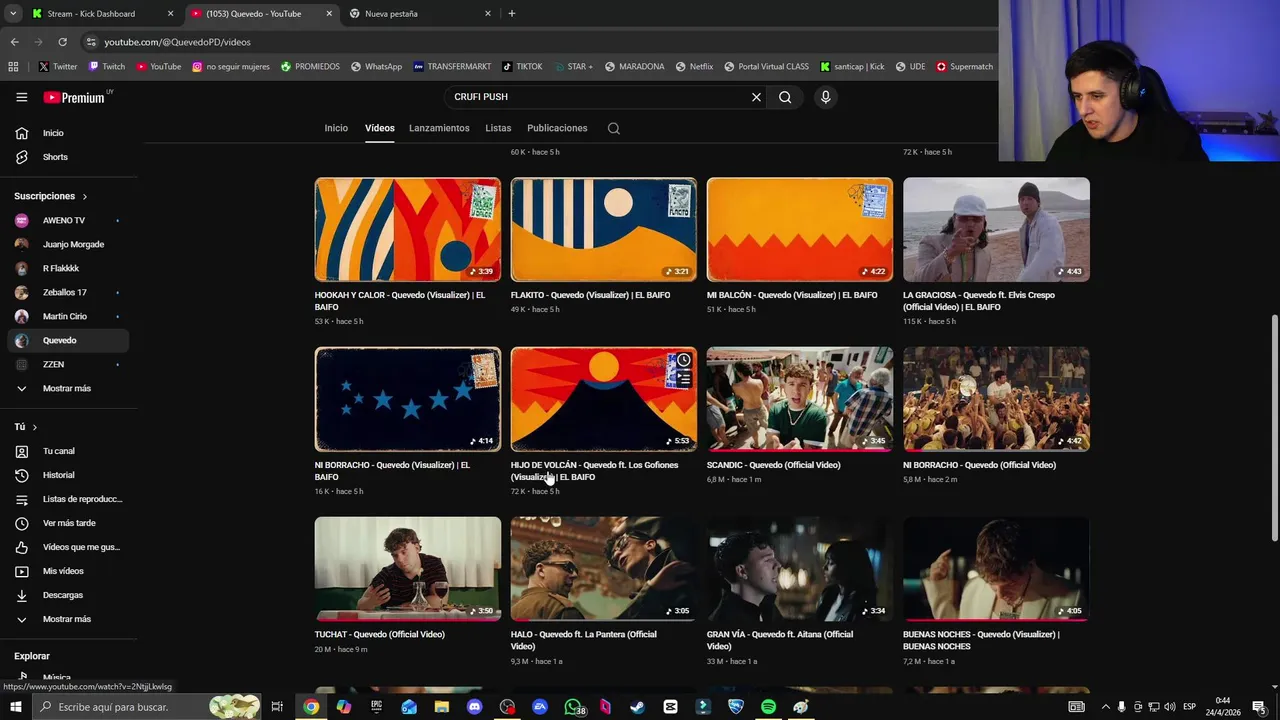Open the YouTube hamburger guide menu

pos(21,97)
